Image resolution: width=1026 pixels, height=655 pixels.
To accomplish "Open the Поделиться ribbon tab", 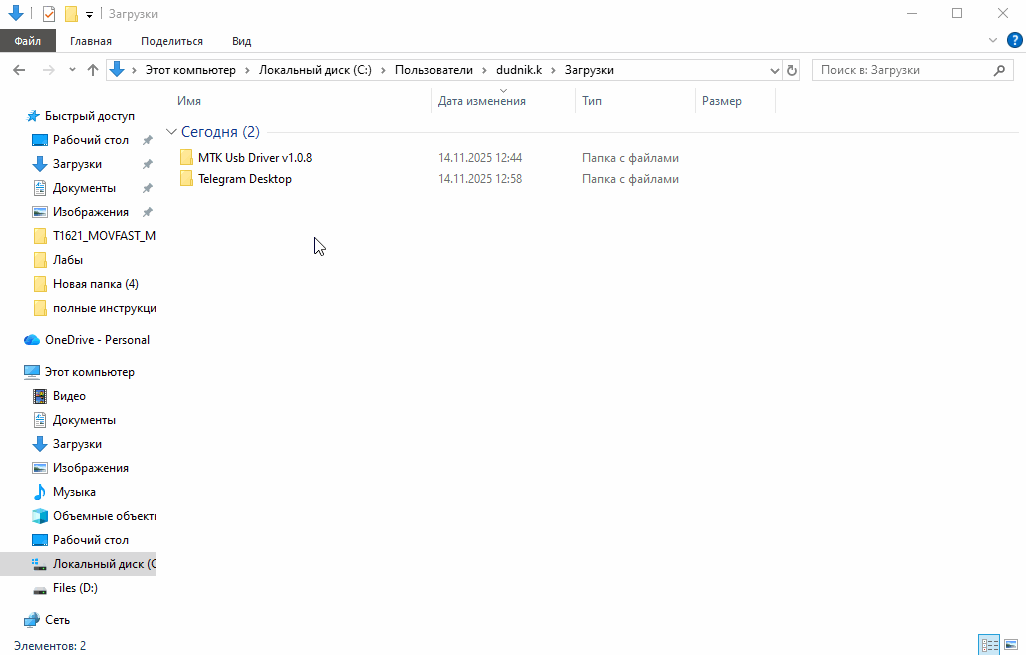I will pyautogui.click(x=172, y=41).
